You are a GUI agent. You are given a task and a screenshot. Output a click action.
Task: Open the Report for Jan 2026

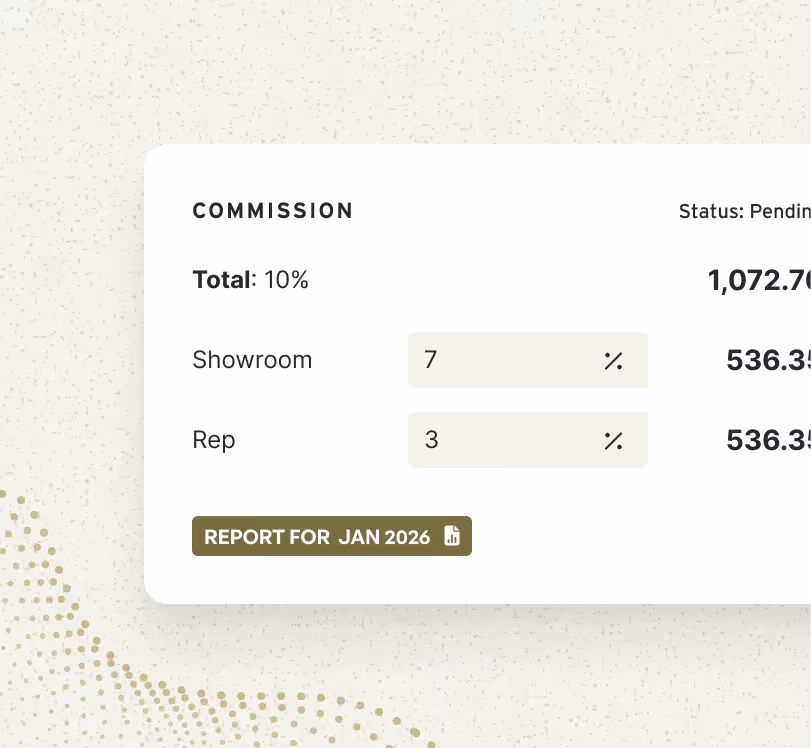pos(332,536)
